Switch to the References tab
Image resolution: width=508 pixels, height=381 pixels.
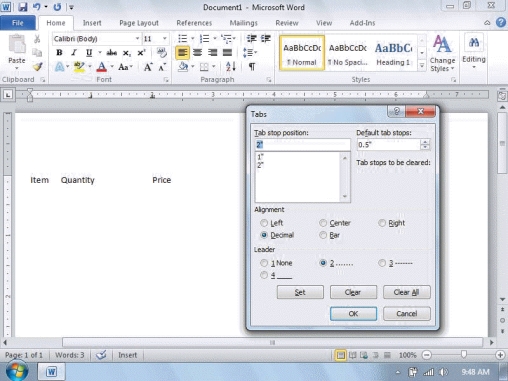(x=194, y=23)
